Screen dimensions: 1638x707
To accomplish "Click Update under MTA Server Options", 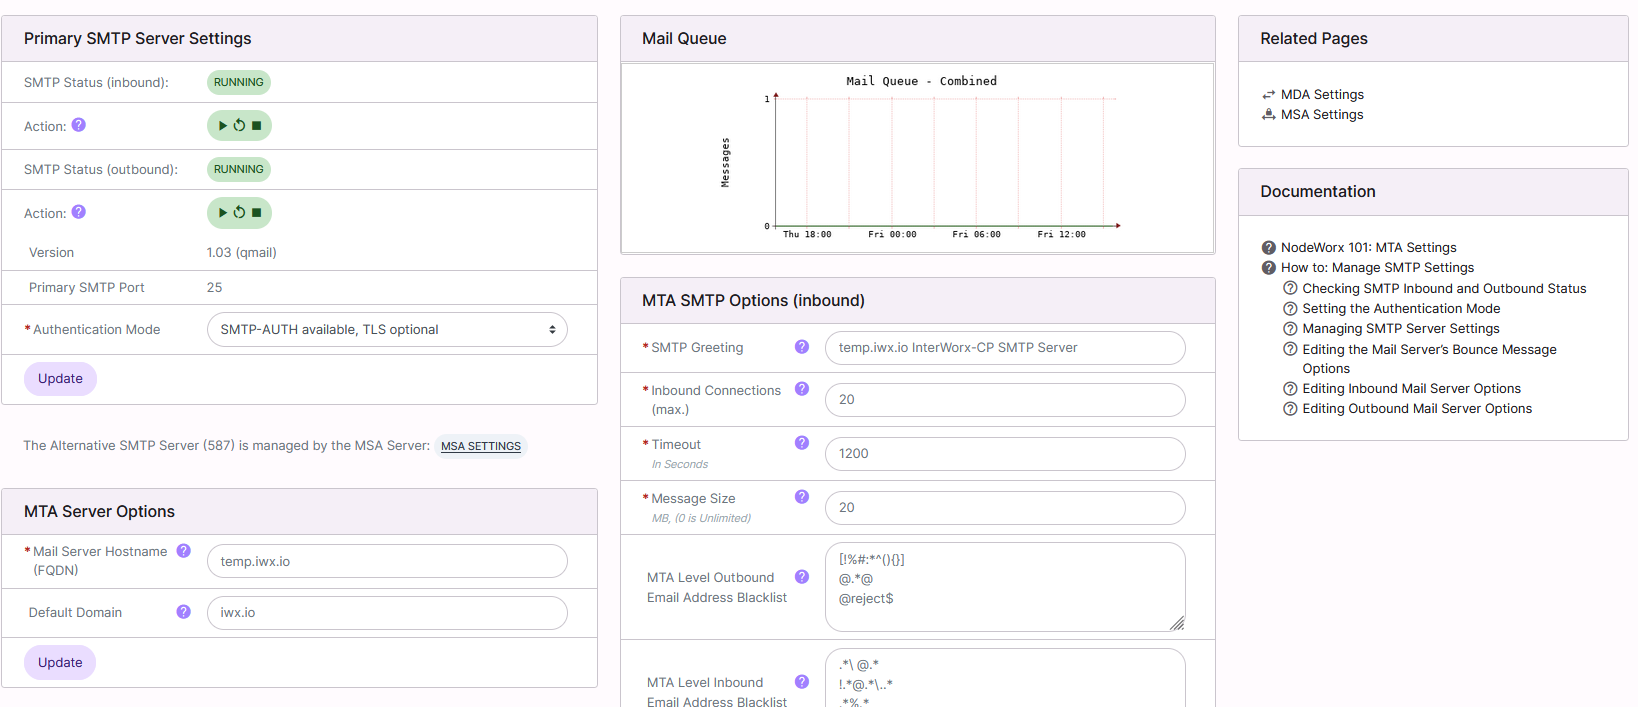I will 60,663.
